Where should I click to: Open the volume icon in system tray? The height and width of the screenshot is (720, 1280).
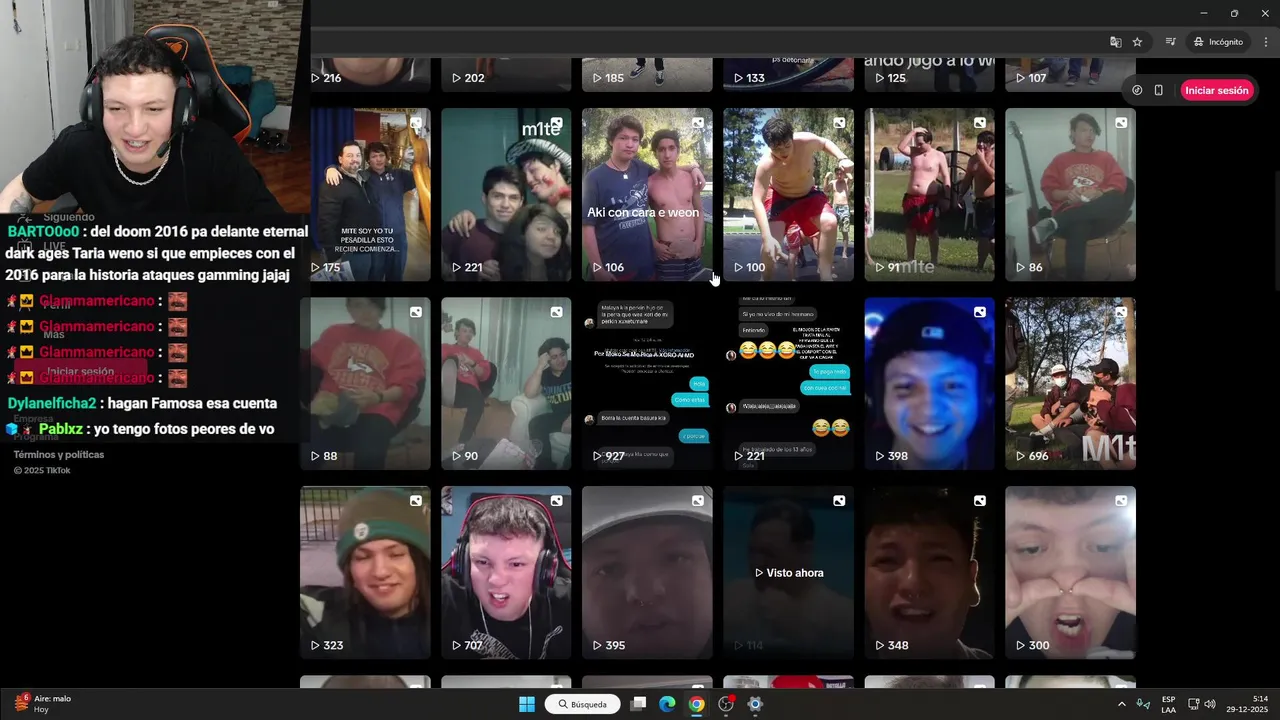(1210, 704)
